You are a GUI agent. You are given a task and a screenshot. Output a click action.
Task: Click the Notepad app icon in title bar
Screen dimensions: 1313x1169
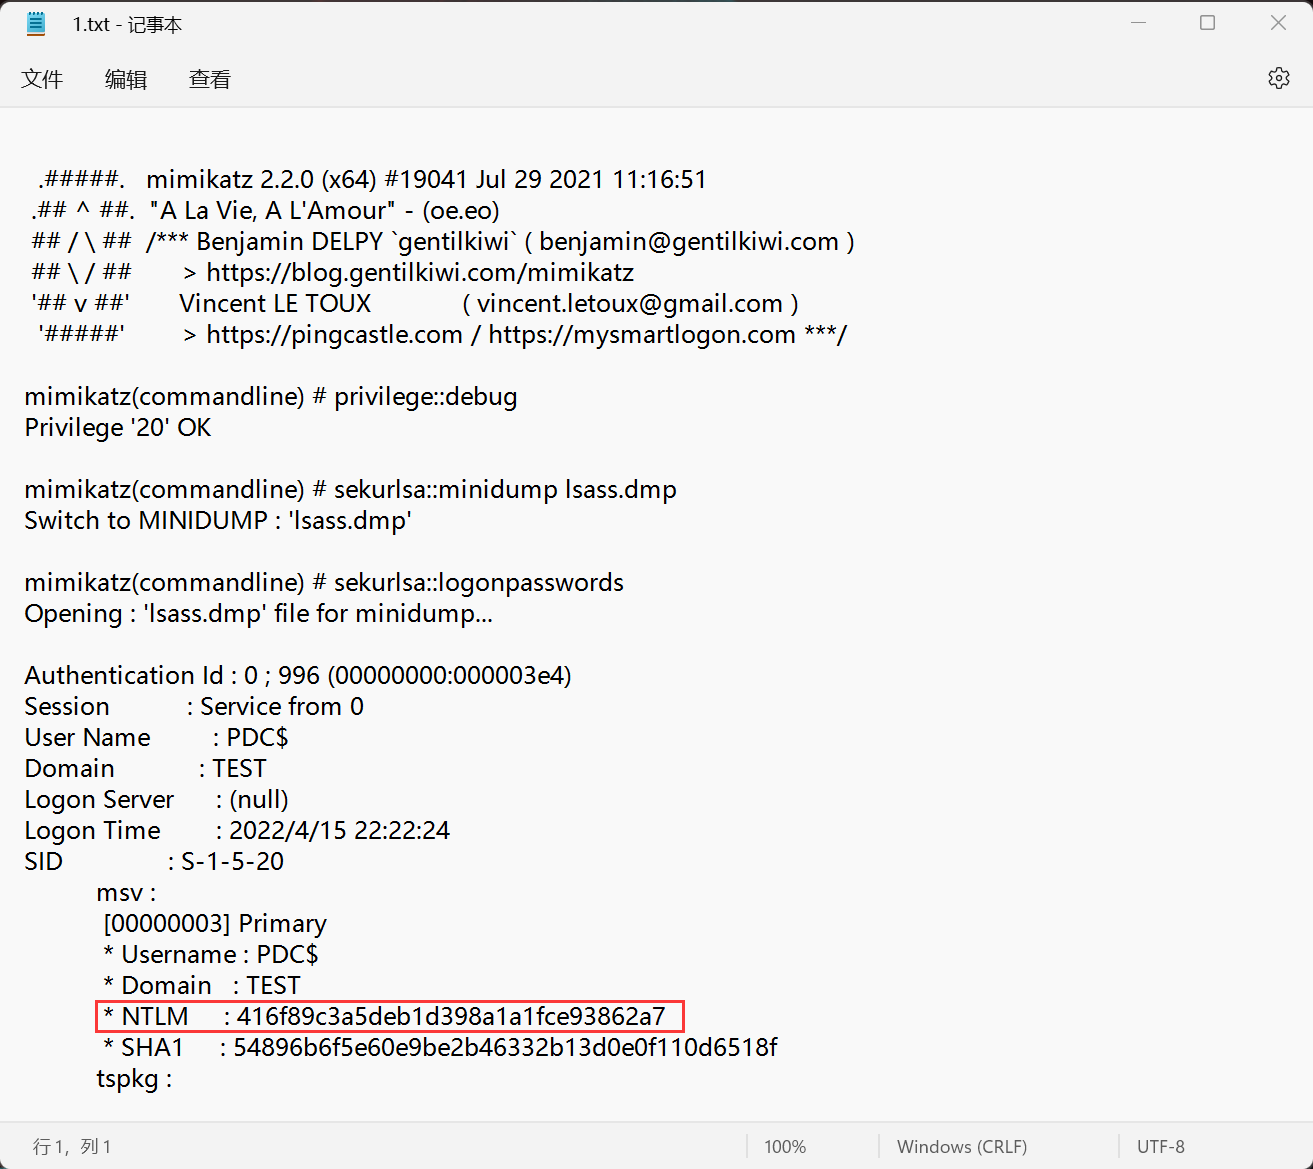pyautogui.click(x=36, y=24)
